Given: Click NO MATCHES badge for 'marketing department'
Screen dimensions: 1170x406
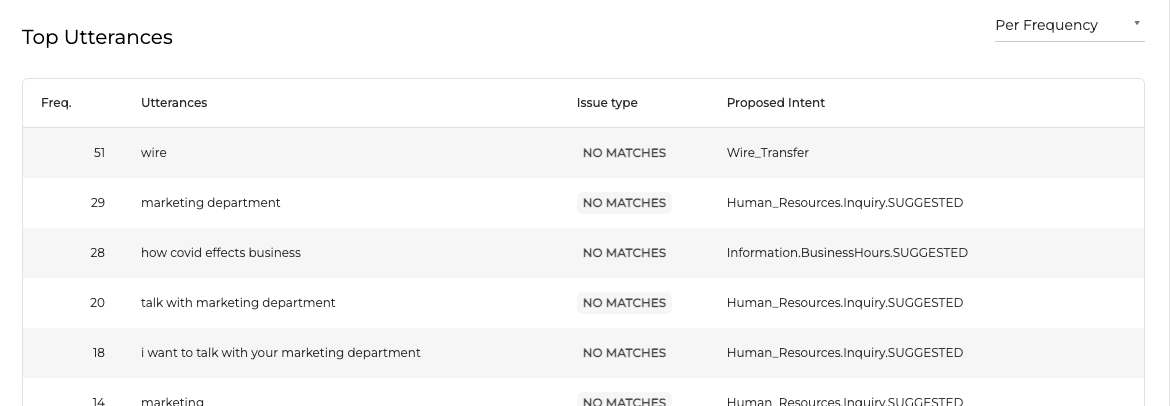Looking at the screenshot, I should pyautogui.click(x=624, y=203).
